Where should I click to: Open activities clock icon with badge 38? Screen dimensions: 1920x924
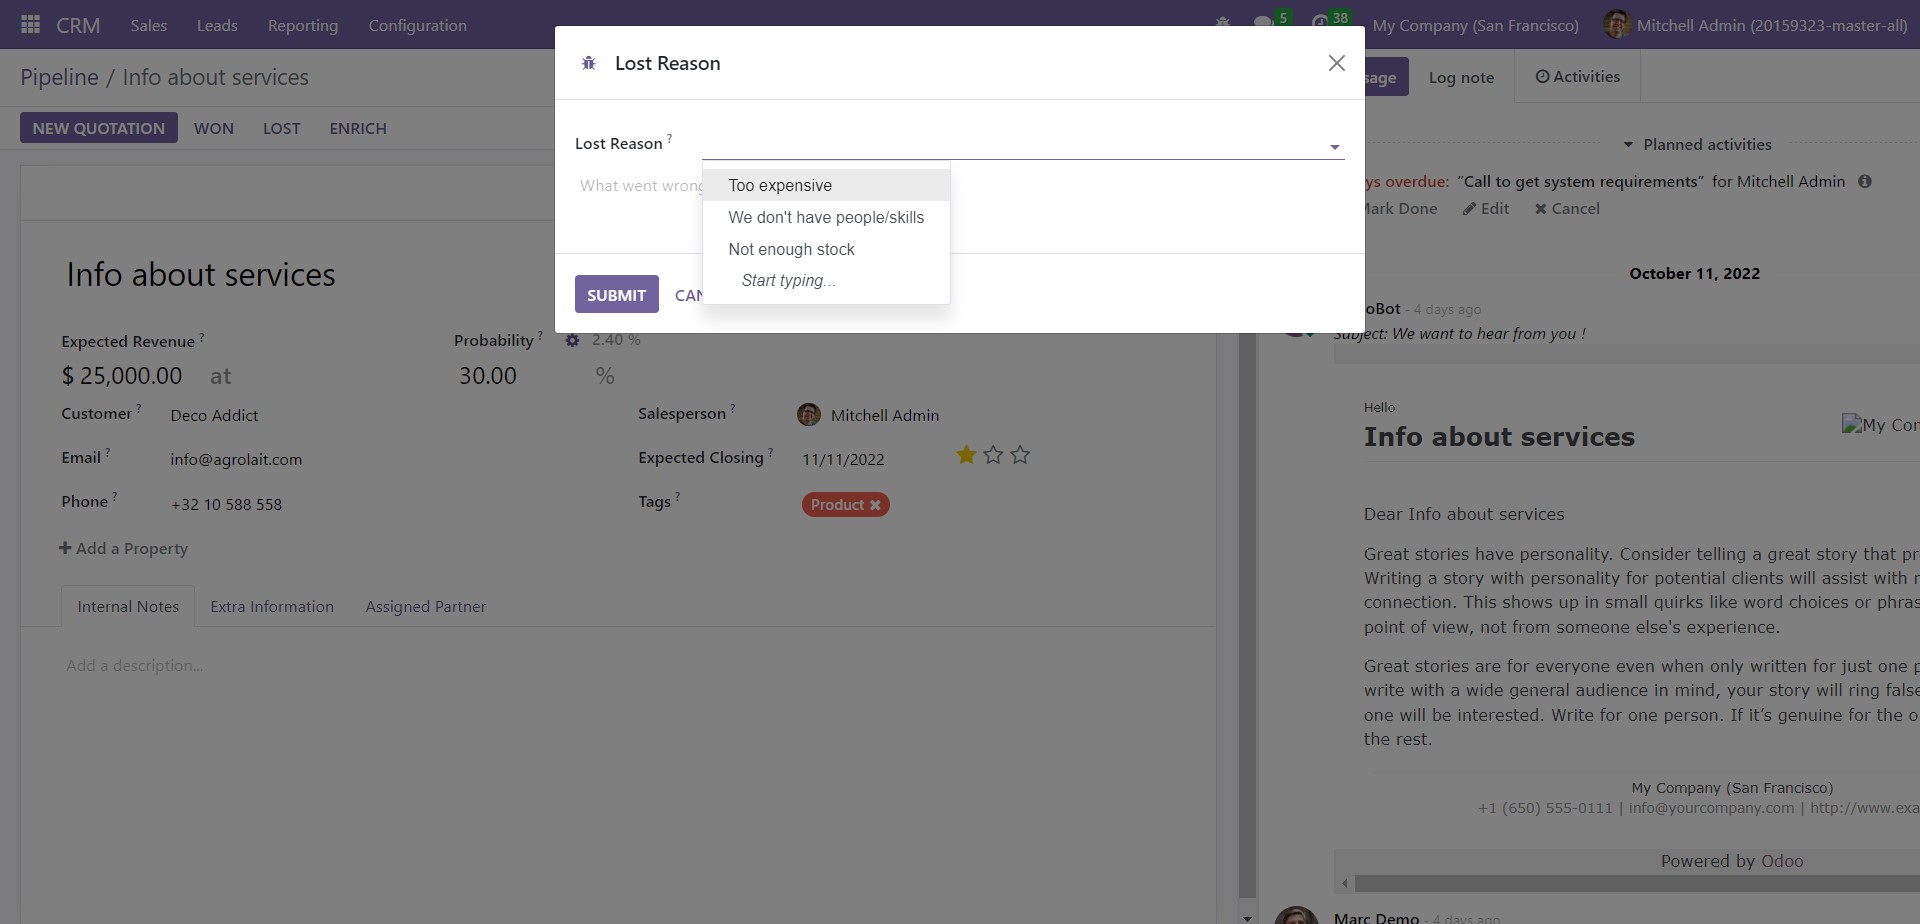[1330, 22]
